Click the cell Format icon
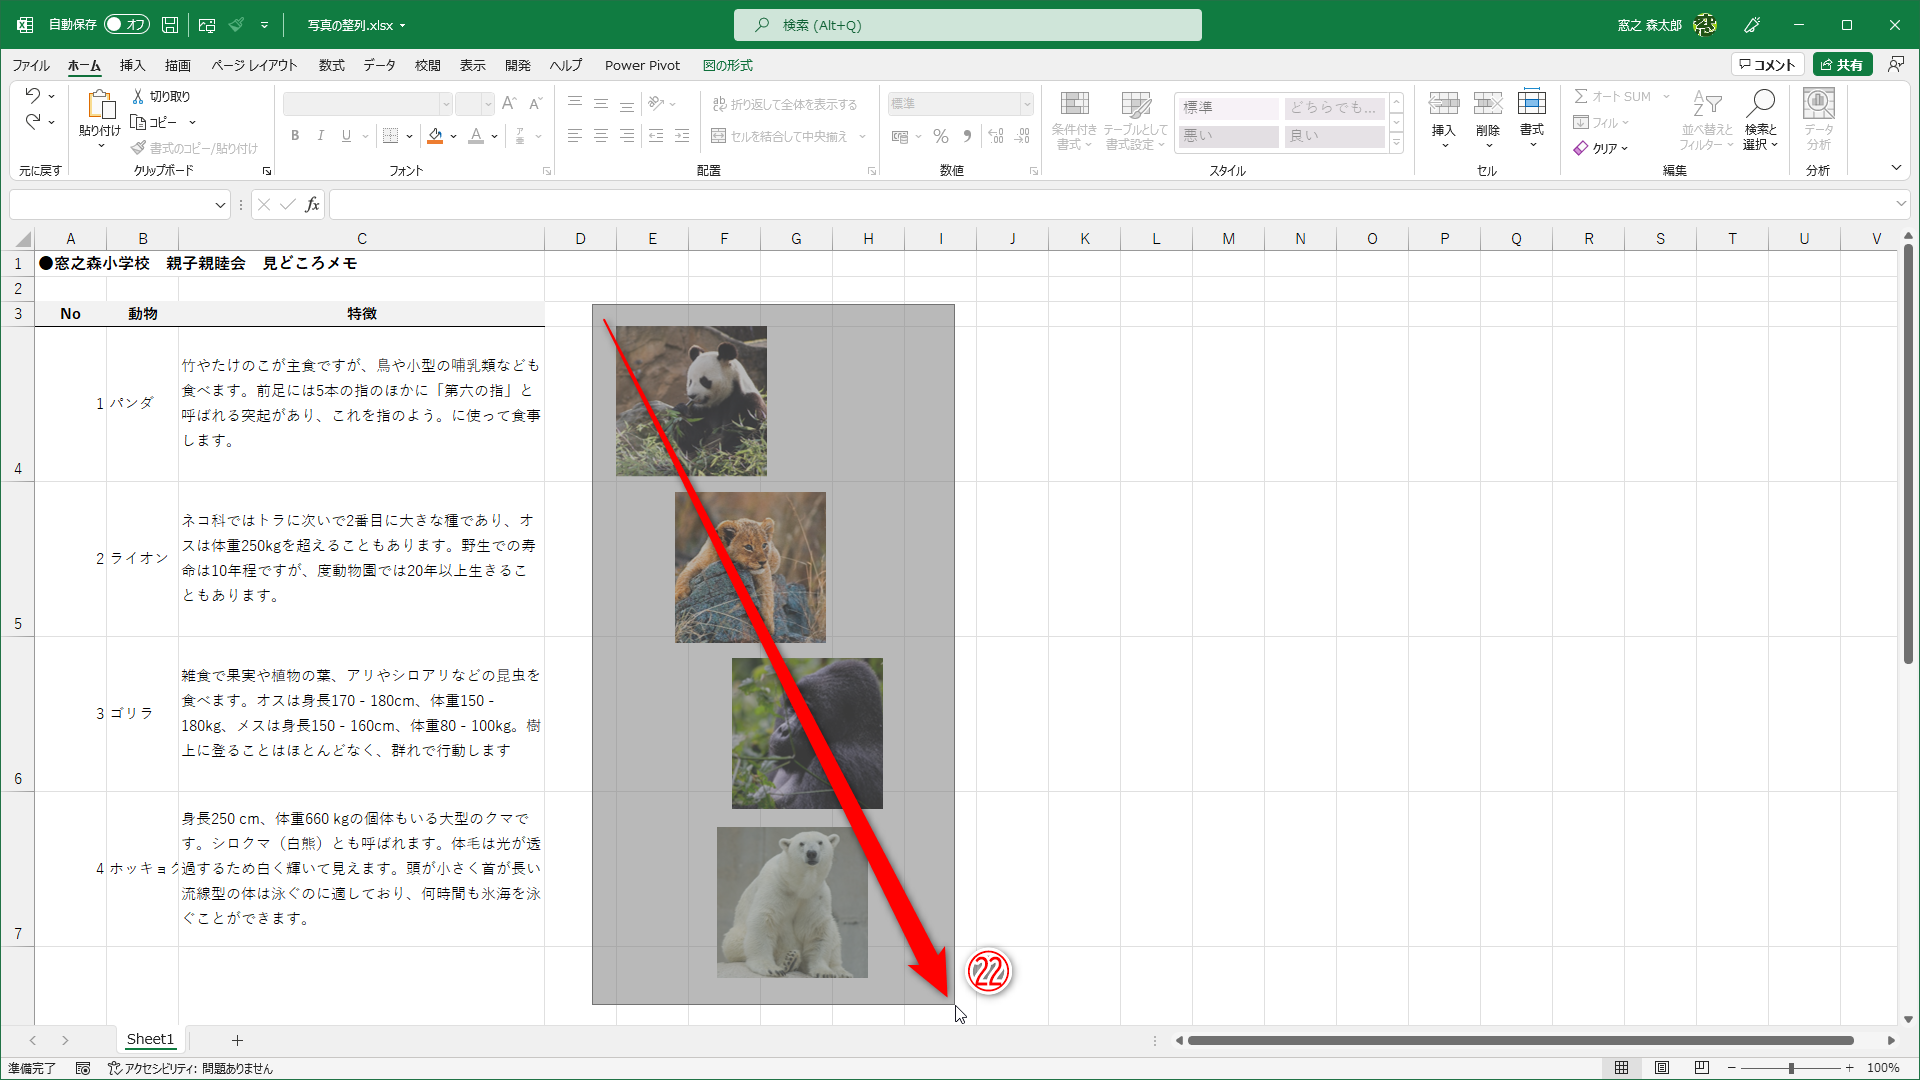1920x1080 pixels. click(1531, 104)
